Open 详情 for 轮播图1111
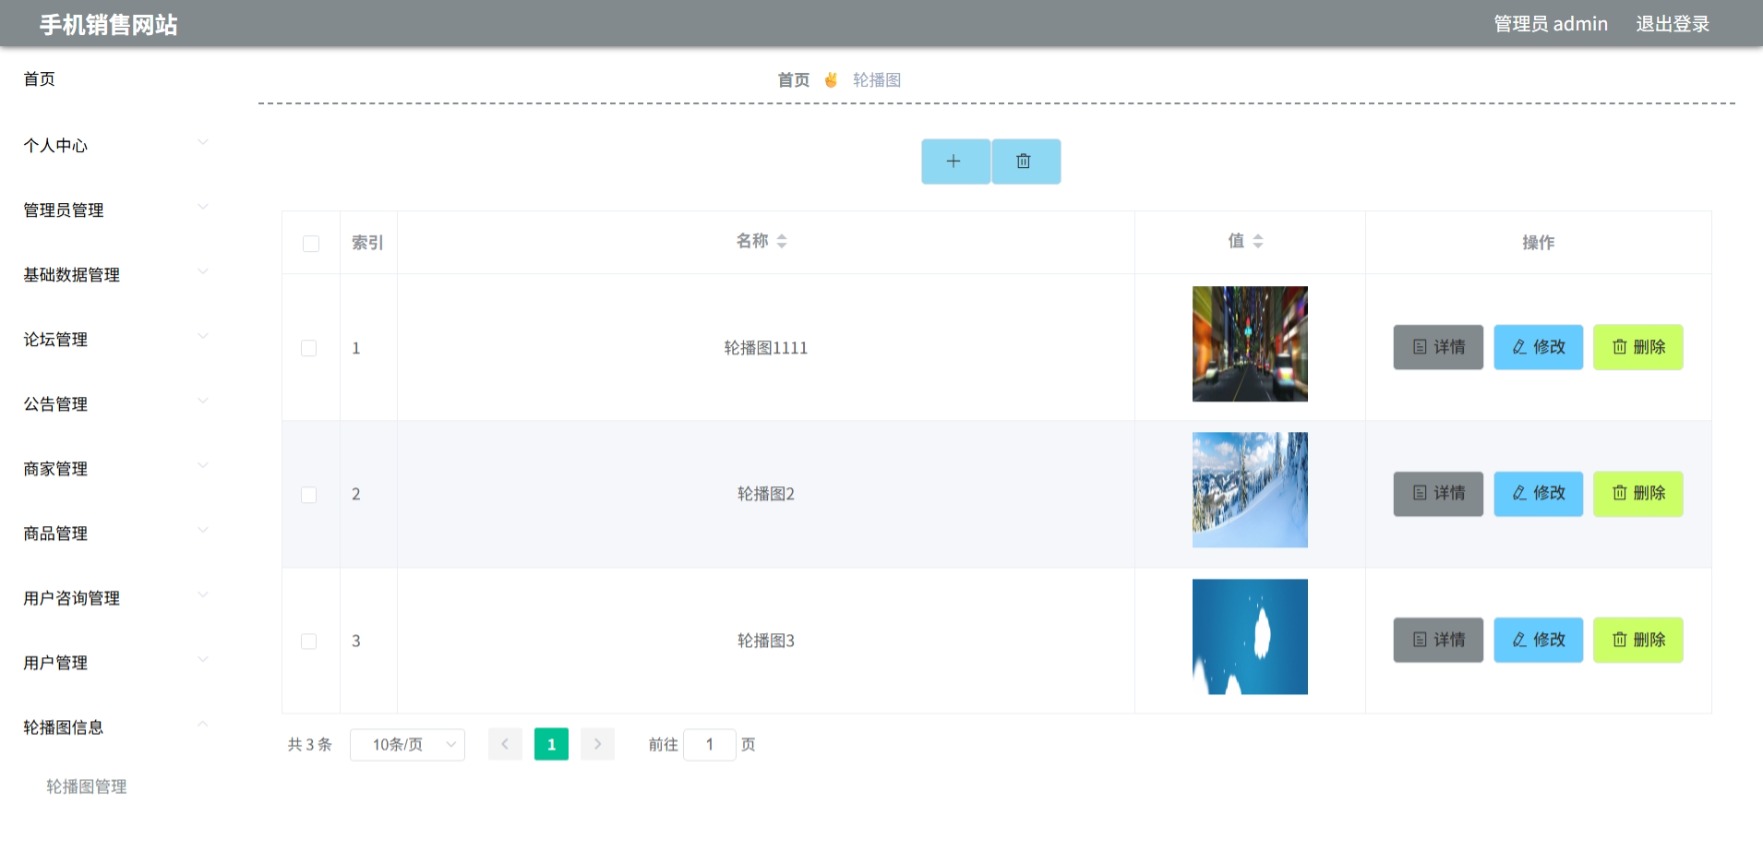 click(x=1438, y=347)
